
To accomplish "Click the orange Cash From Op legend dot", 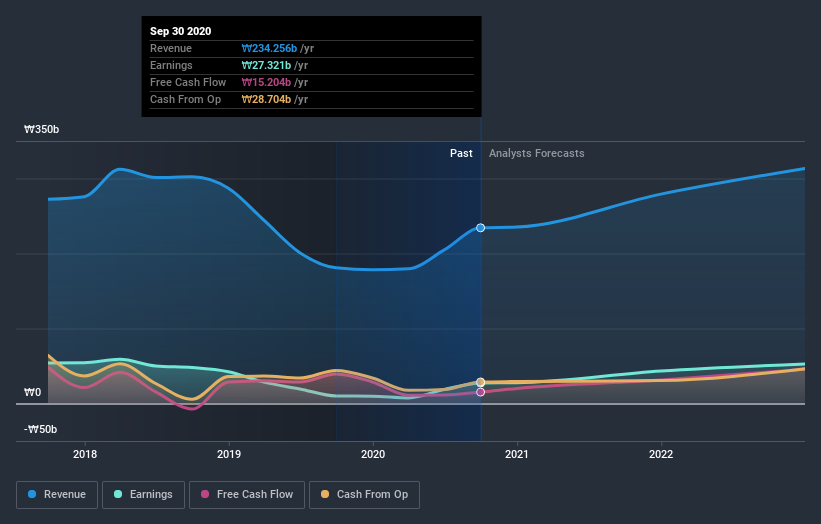I will click(x=325, y=494).
